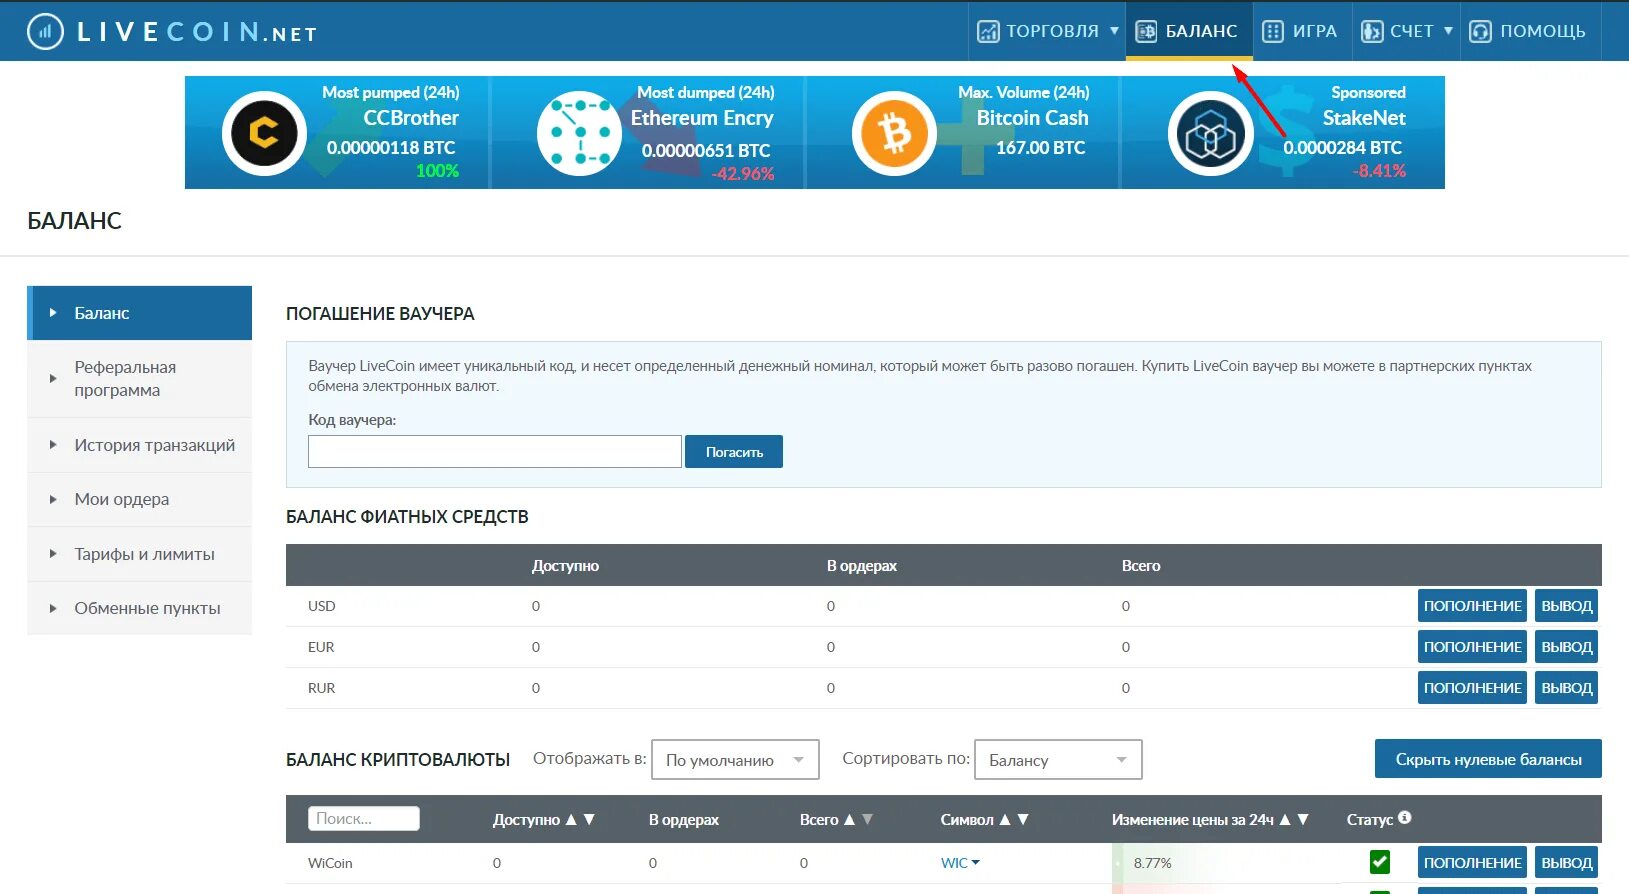Click the account icon beside СЧЕТ
1629x894 pixels.
click(1372, 32)
